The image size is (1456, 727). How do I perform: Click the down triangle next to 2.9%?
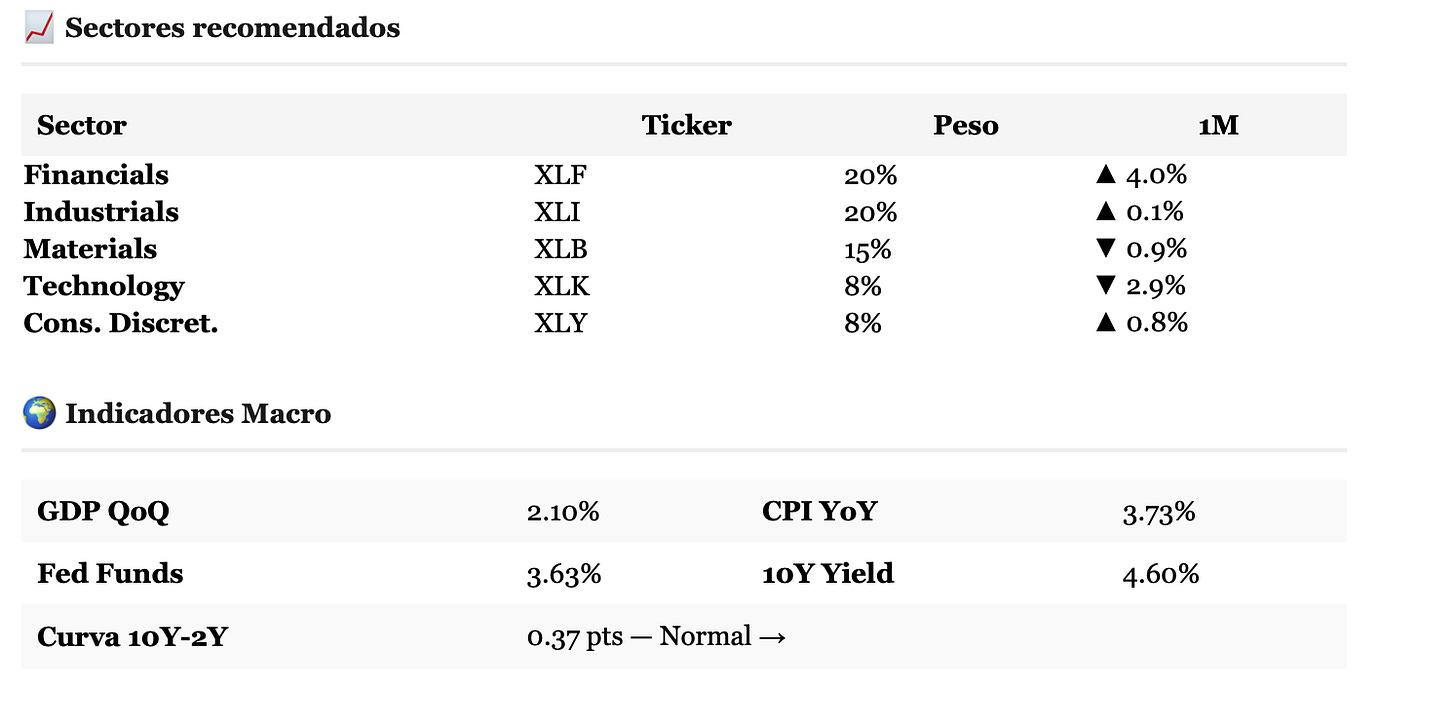(x=1105, y=286)
